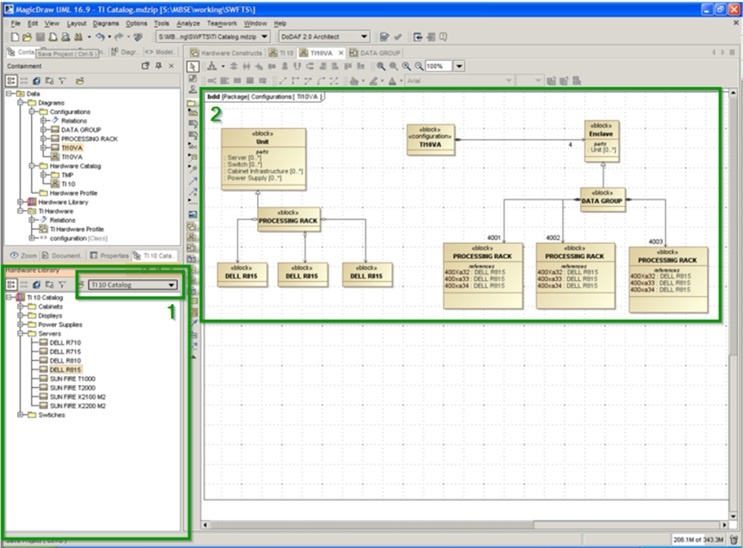
Task: Switch to TI 10 diagram tab
Action: (x=281, y=53)
